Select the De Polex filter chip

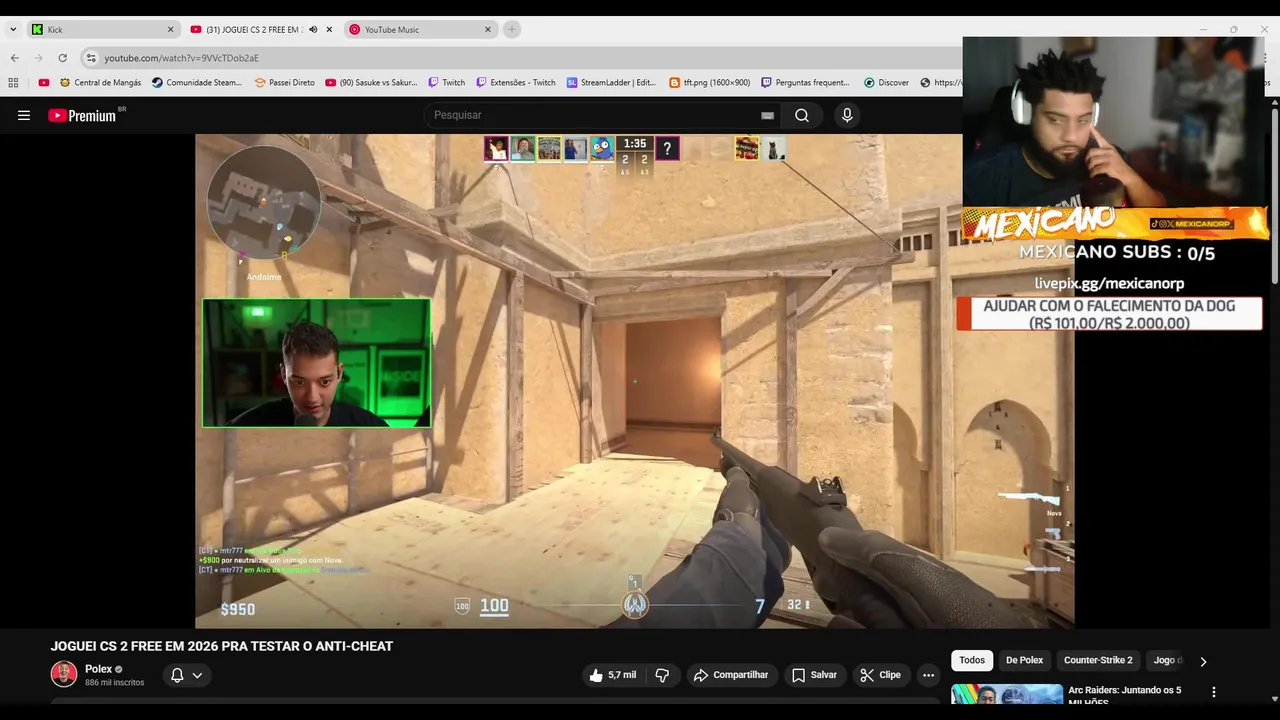pyautogui.click(x=1024, y=660)
